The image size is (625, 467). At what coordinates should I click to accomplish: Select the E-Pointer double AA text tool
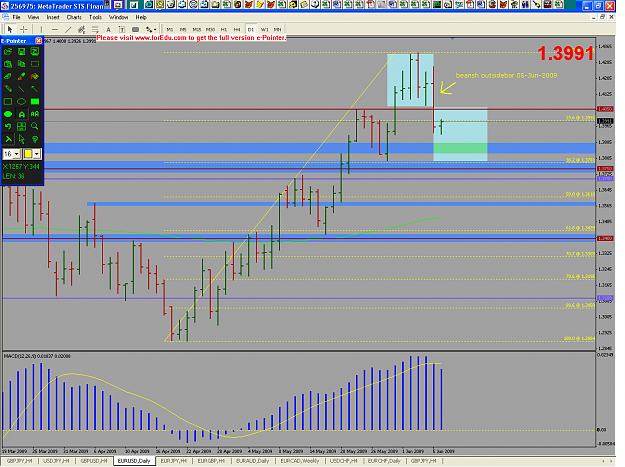pos(35,114)
